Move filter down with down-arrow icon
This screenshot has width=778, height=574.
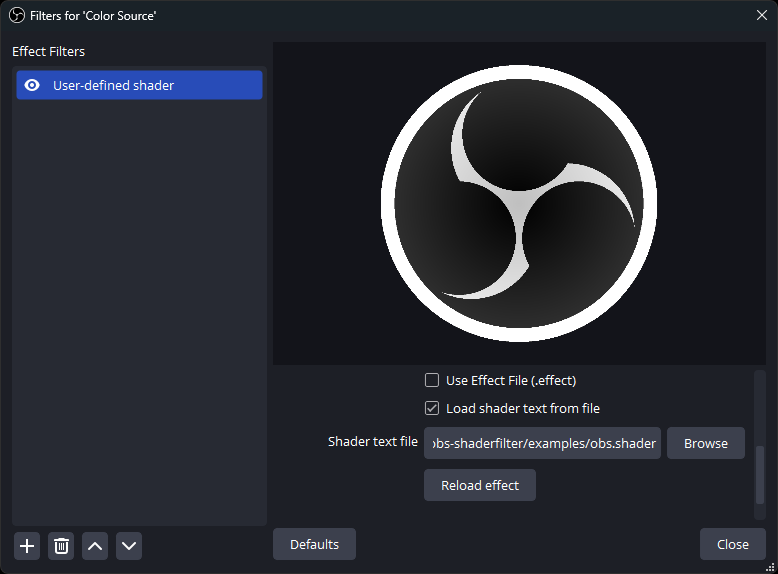point(129,546)
